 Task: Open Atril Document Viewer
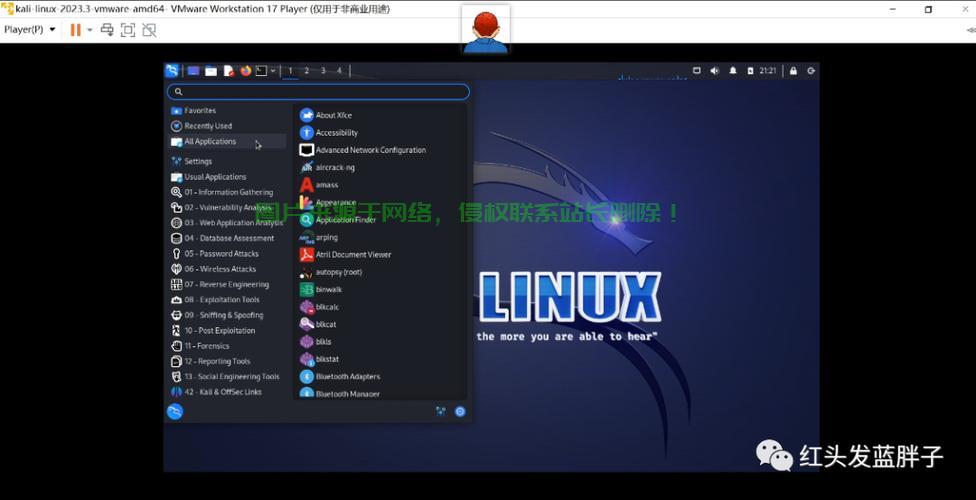353,255
